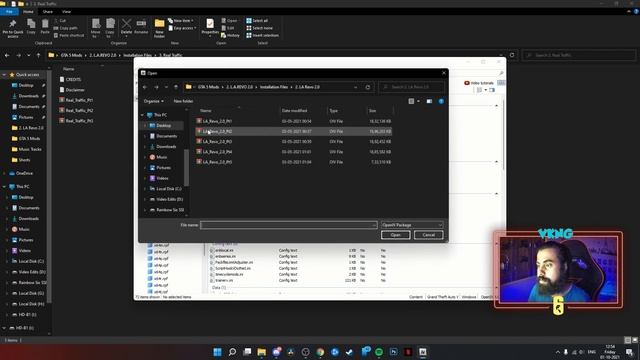Click GTA 5 Mods in dialog breadcrumb

click(x=208, y=87)
